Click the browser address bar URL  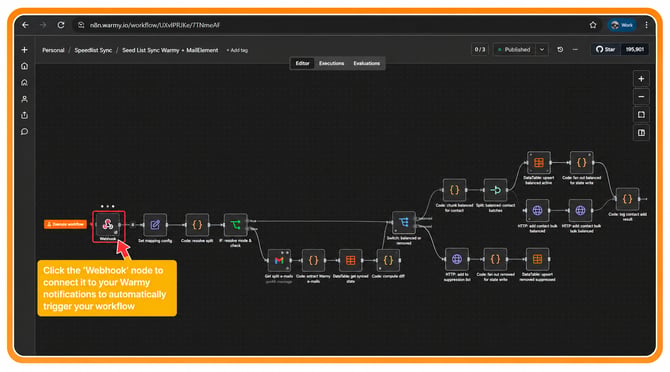click(155, 25)
